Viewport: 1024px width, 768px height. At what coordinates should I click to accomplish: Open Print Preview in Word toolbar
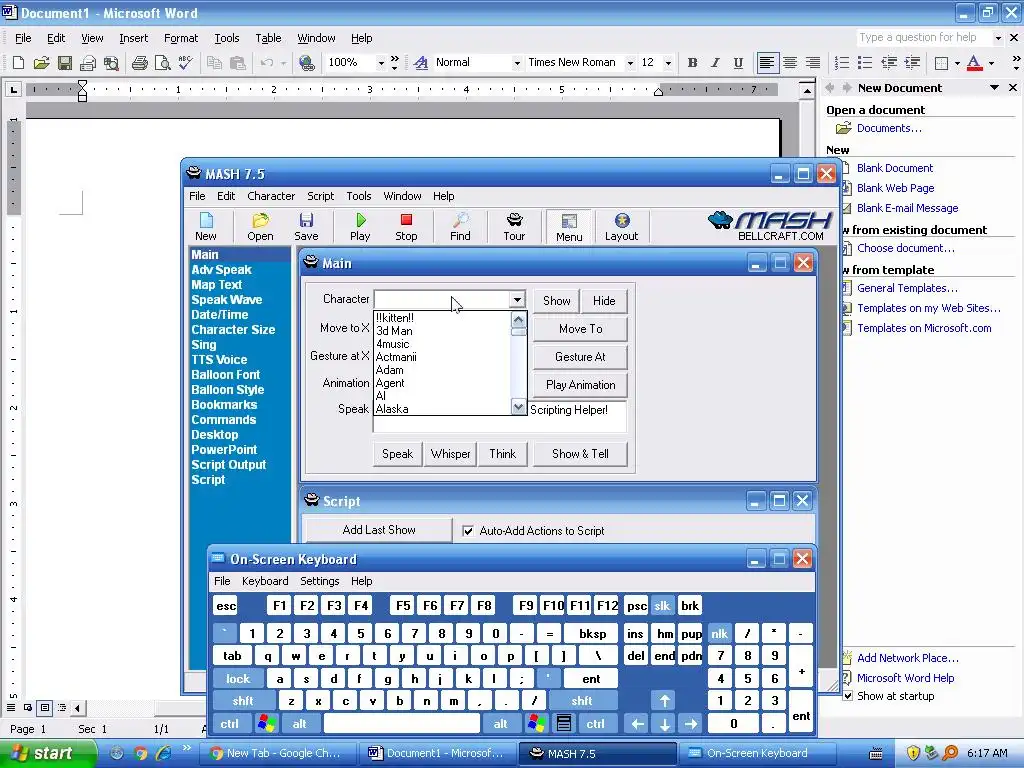162,63
